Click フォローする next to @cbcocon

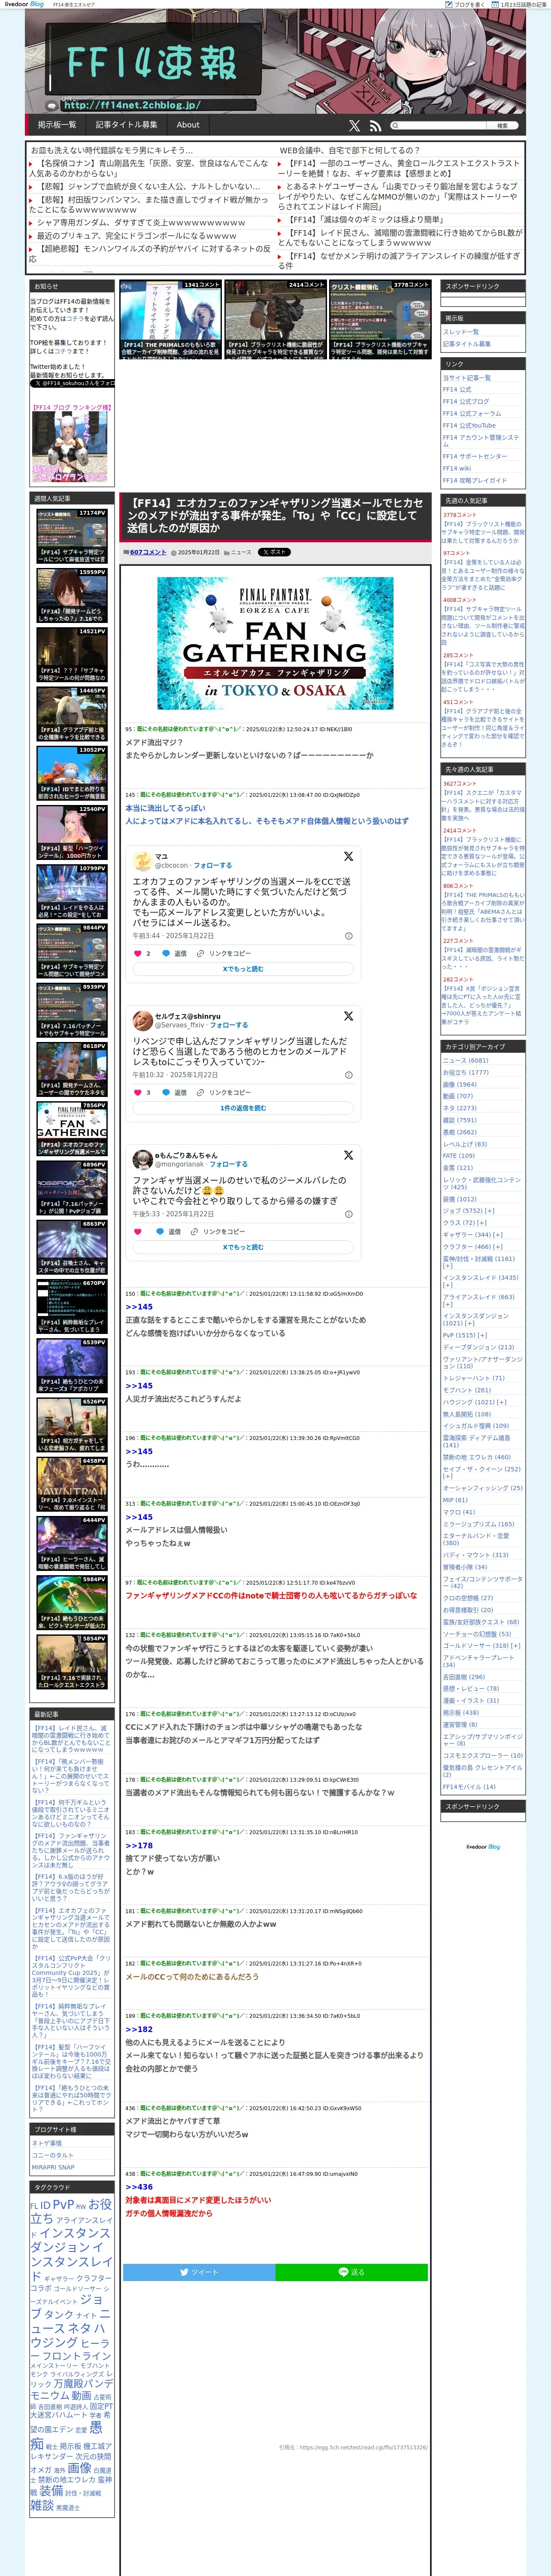[x=212, y=865]
